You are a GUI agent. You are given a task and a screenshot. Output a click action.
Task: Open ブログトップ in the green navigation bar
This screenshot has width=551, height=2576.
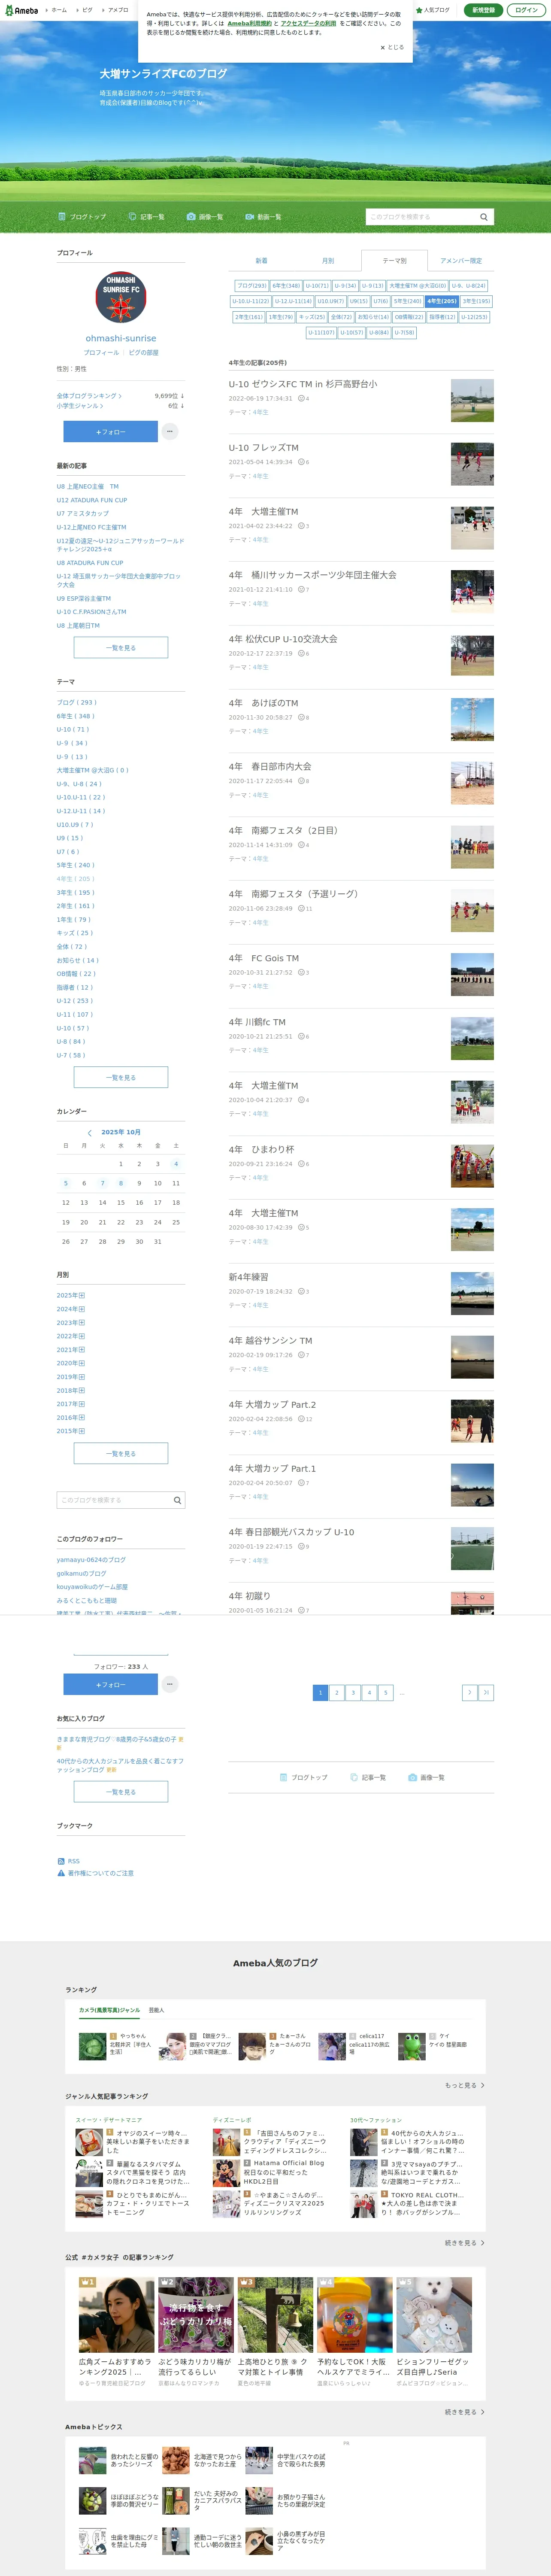(82, 217)
